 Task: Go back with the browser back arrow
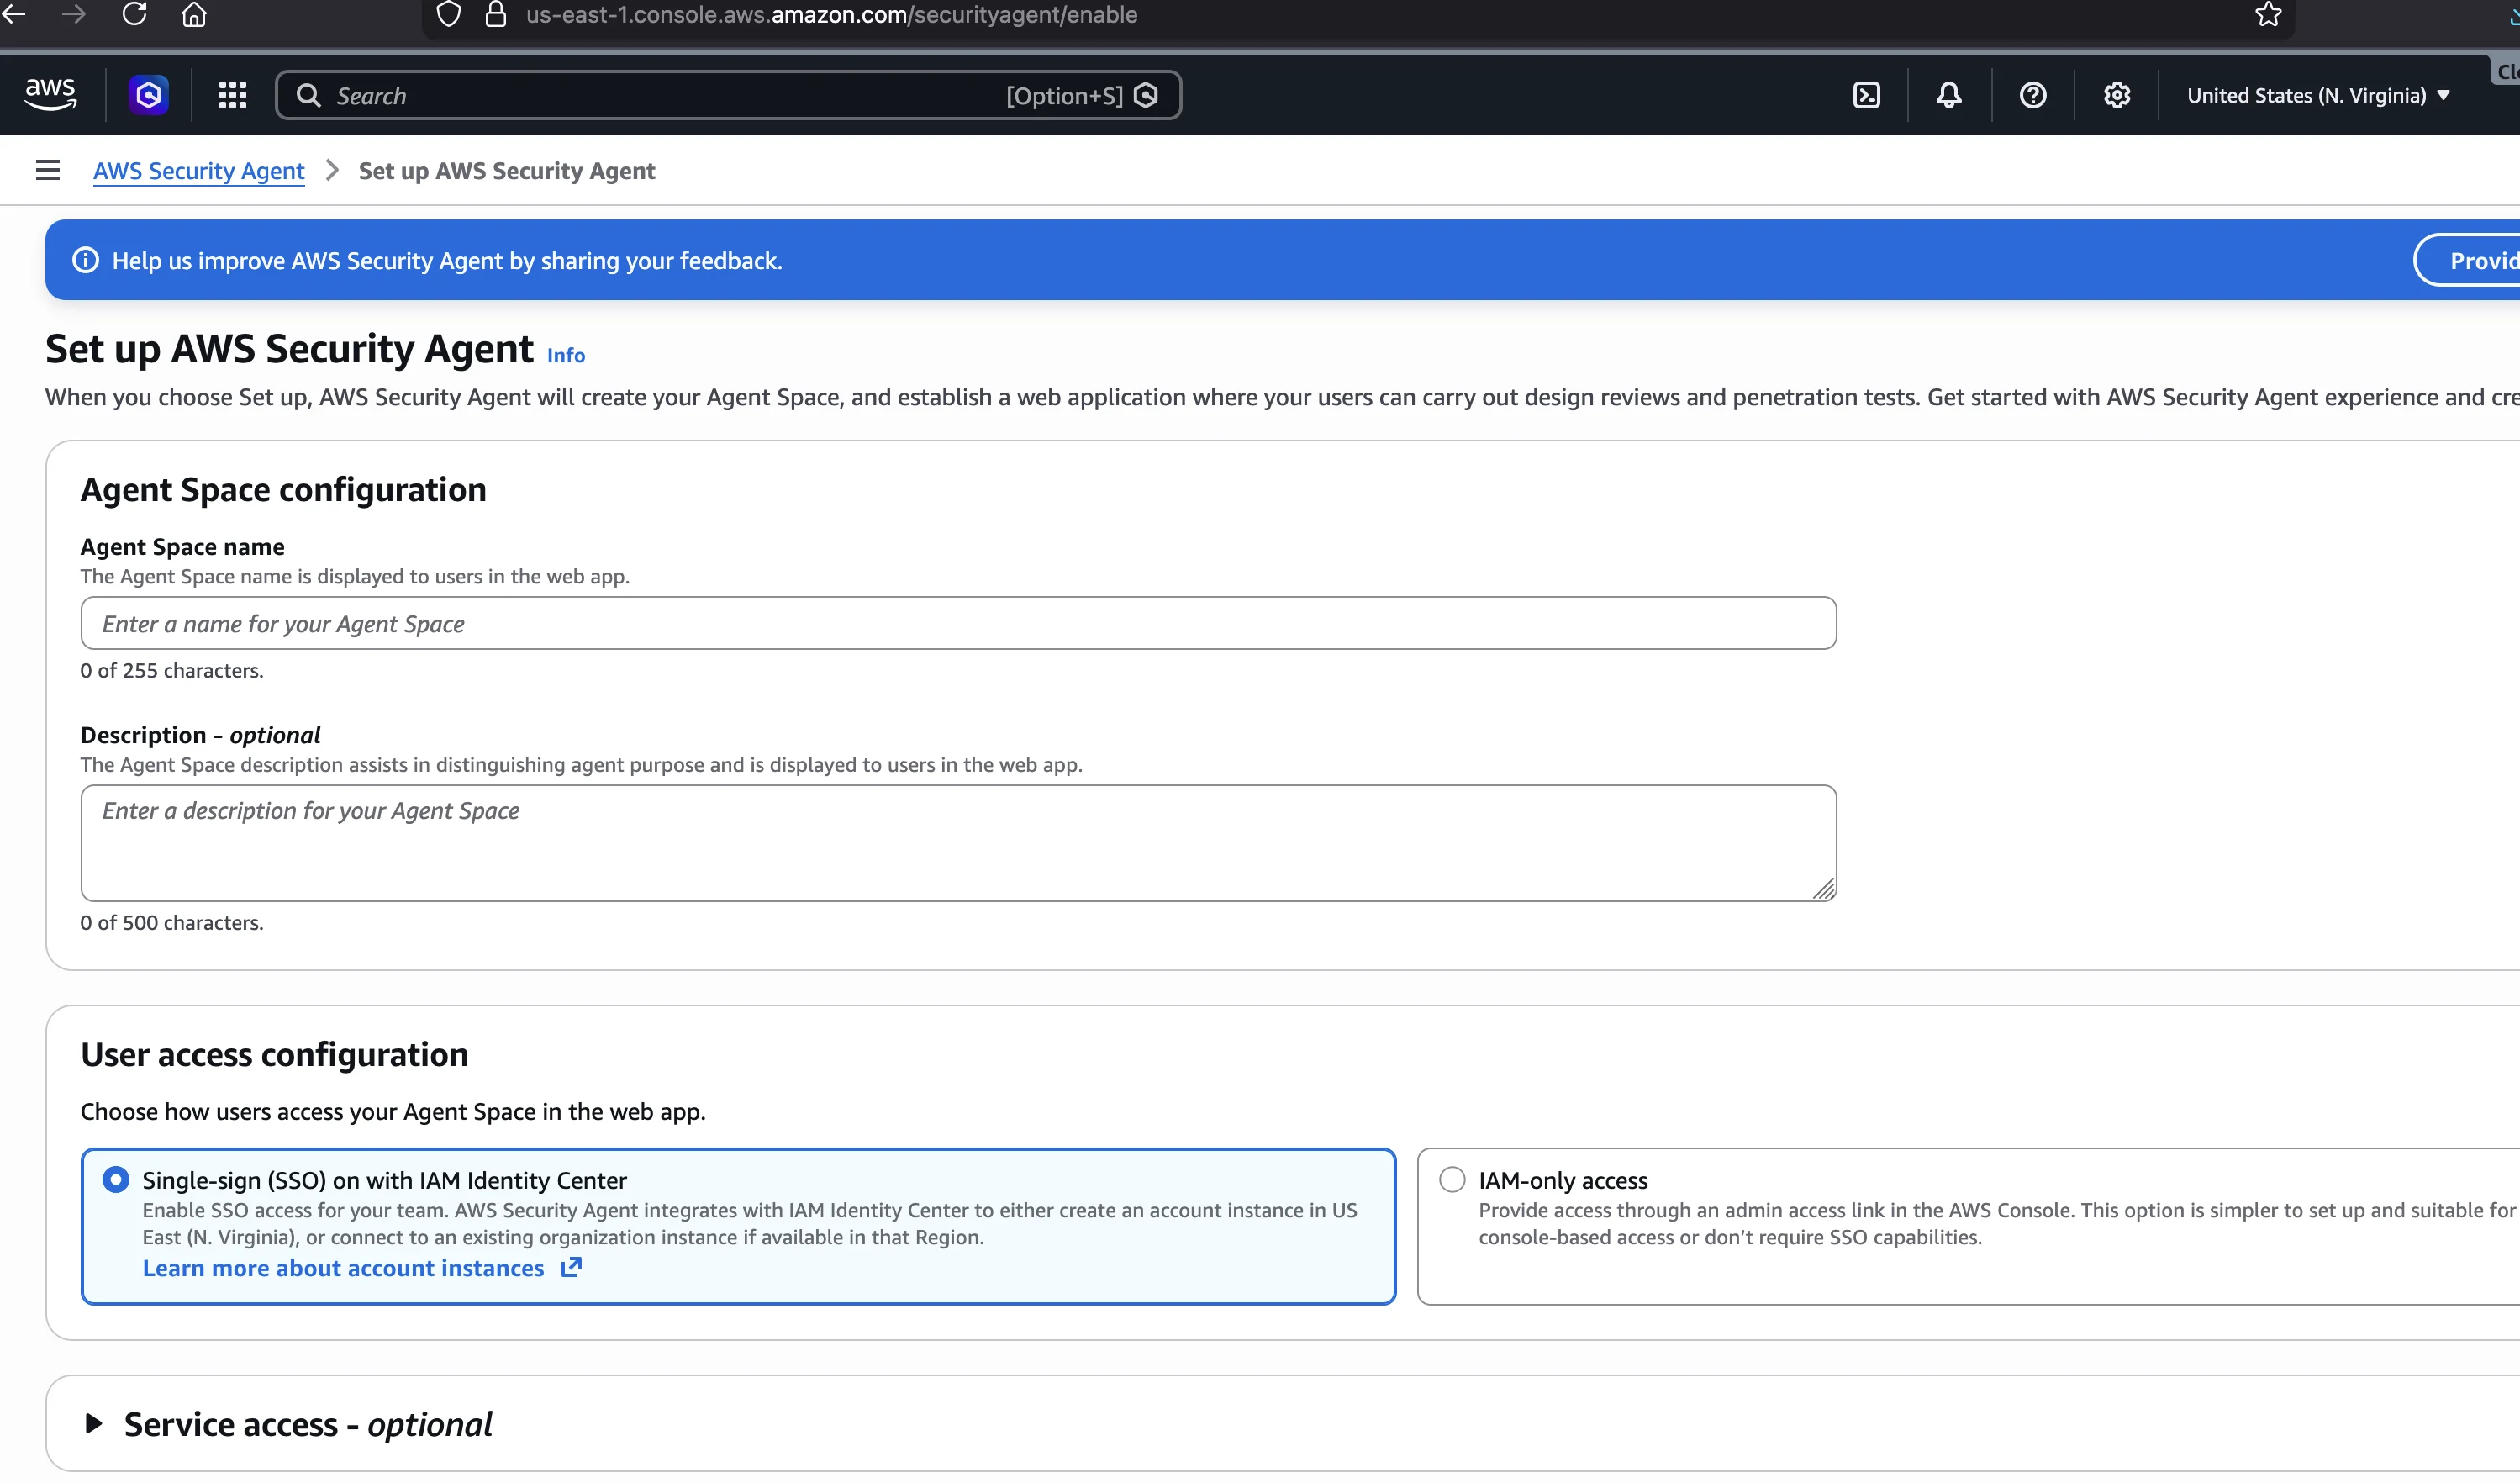click(x=14, y=14)
